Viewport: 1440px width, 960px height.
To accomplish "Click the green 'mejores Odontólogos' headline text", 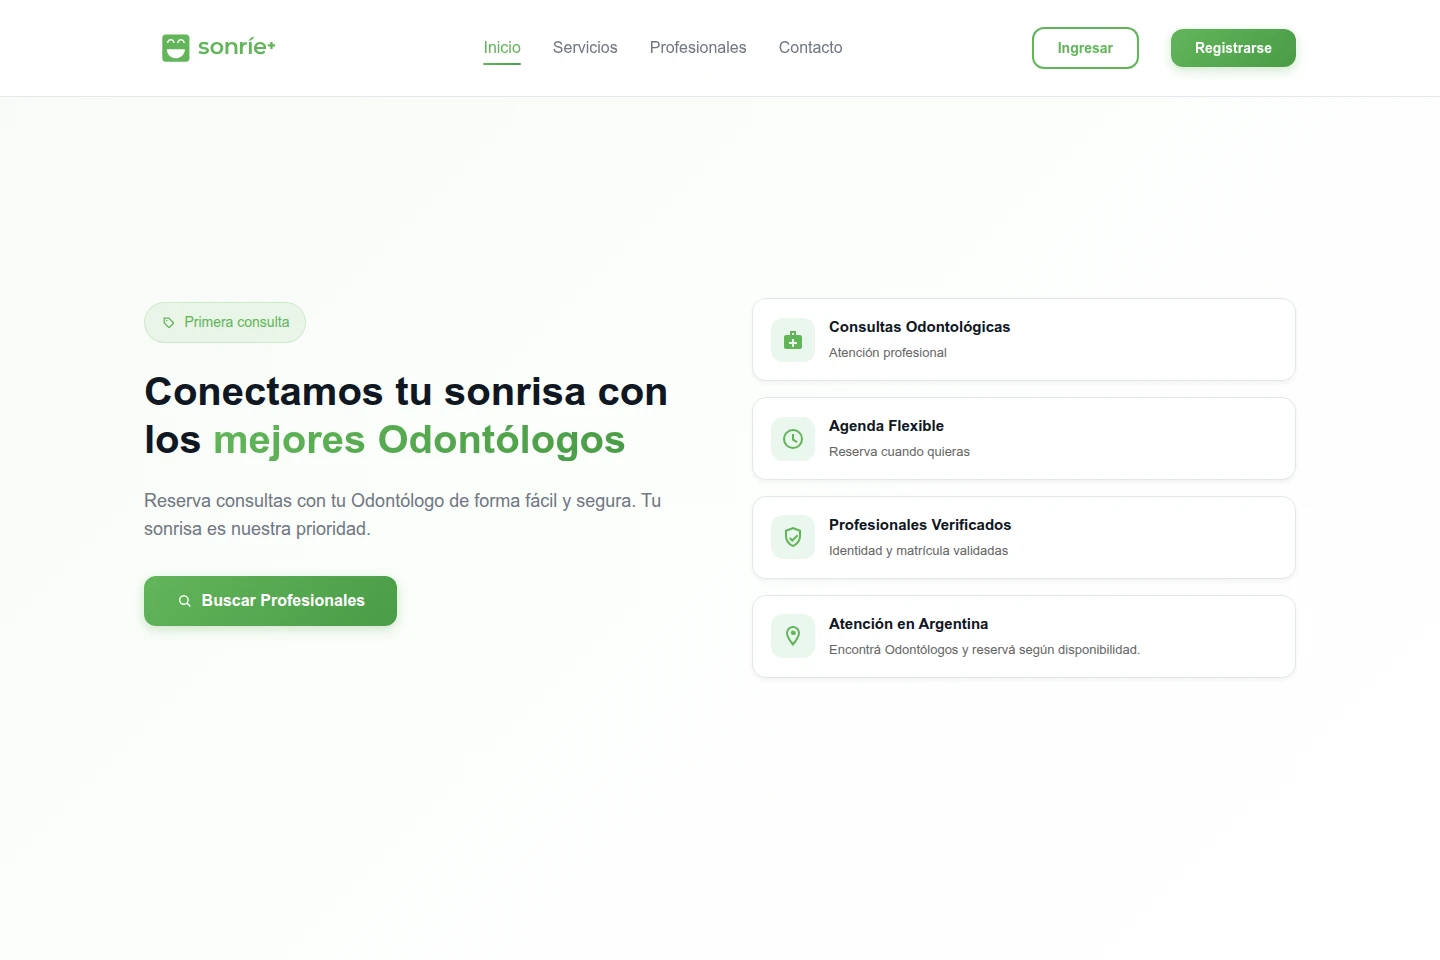I will point(419,440).
